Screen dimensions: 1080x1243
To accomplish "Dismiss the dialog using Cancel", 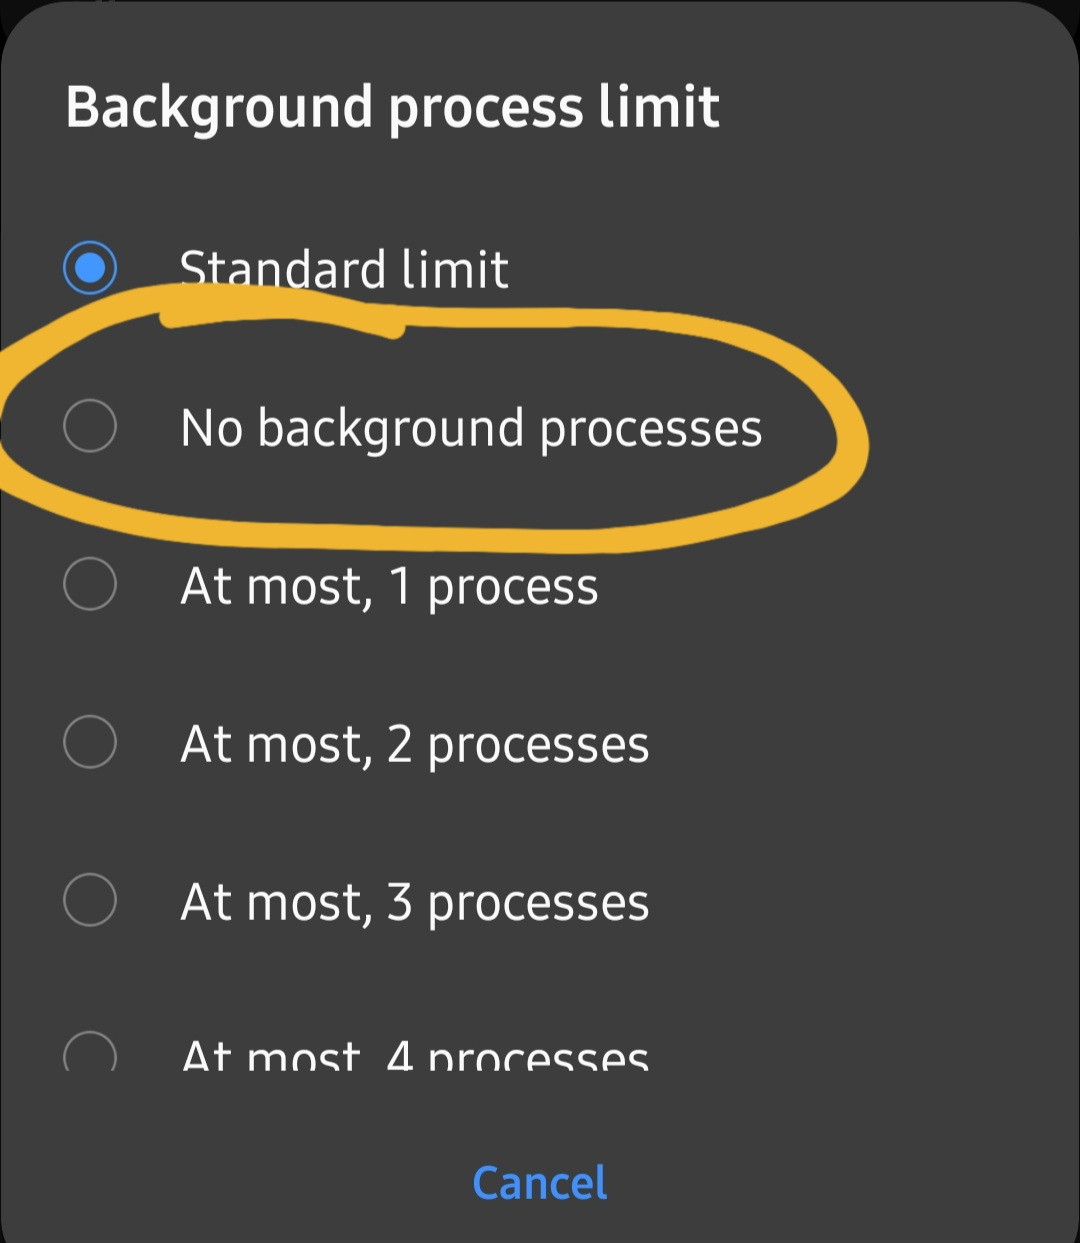I will [539, 1183].
